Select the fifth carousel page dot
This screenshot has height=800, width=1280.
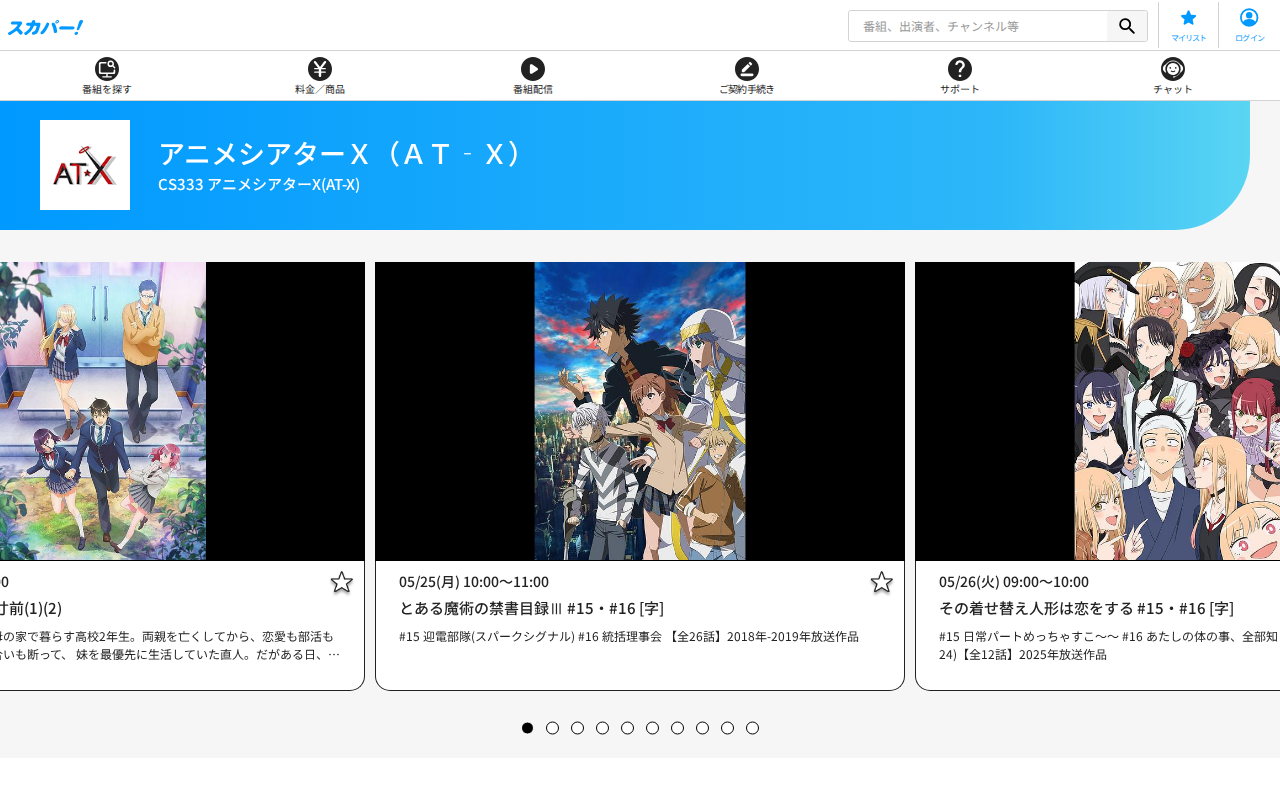(628, 728)
